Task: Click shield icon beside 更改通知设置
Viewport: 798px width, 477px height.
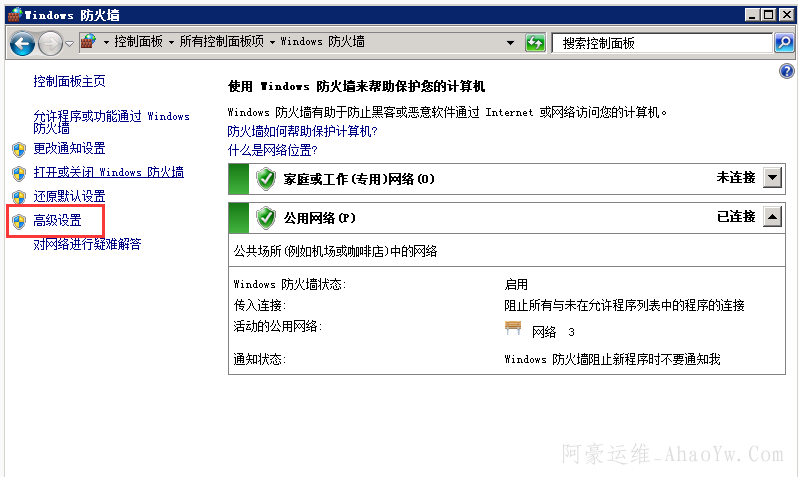Action: tap(19, 149)
